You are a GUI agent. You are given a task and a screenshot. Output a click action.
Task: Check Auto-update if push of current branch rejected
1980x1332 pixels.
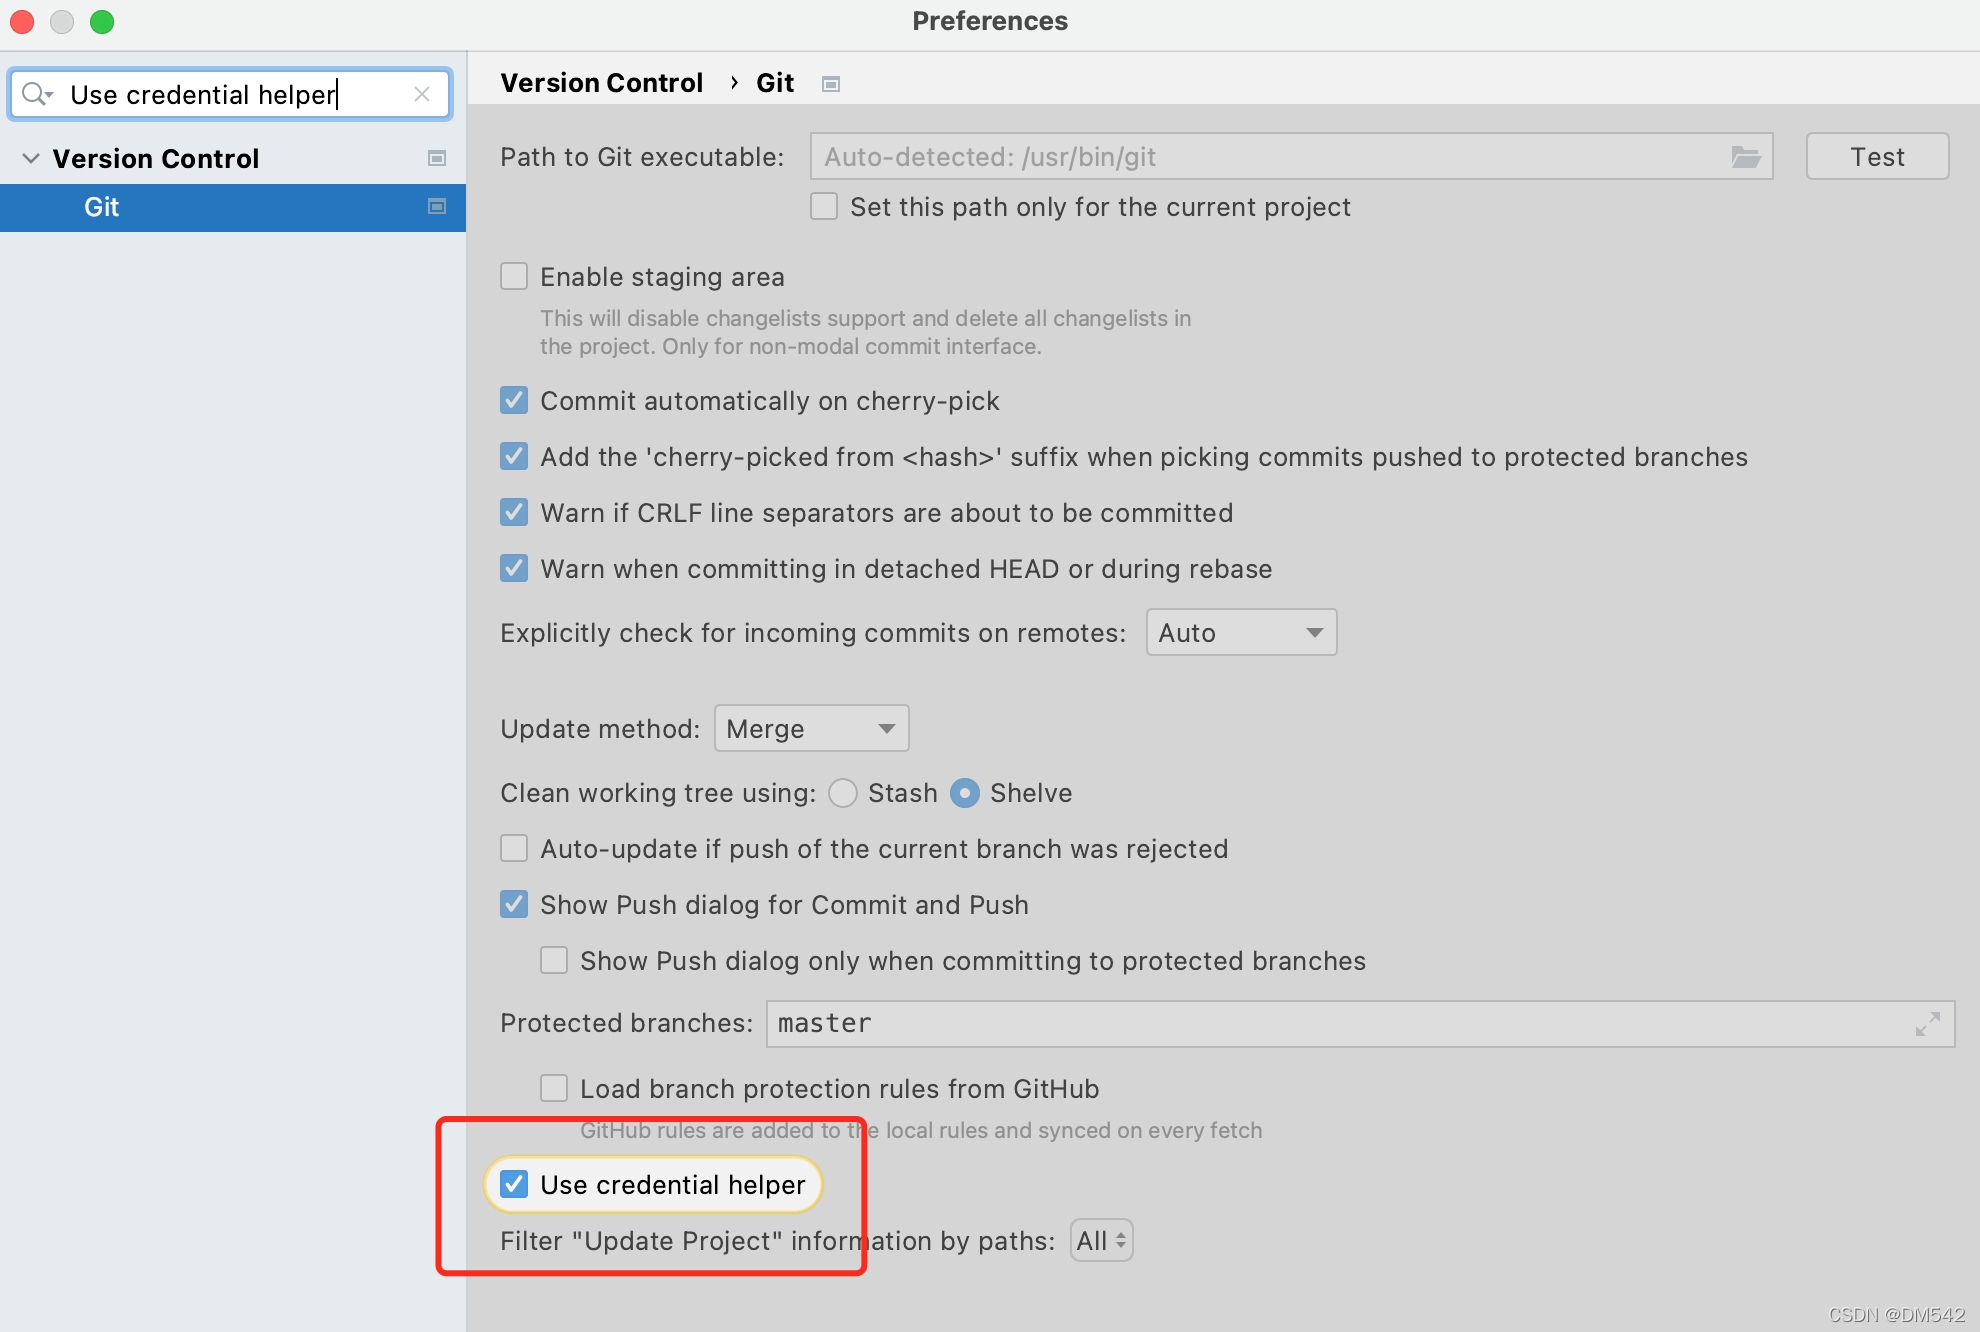click(513, 848)
